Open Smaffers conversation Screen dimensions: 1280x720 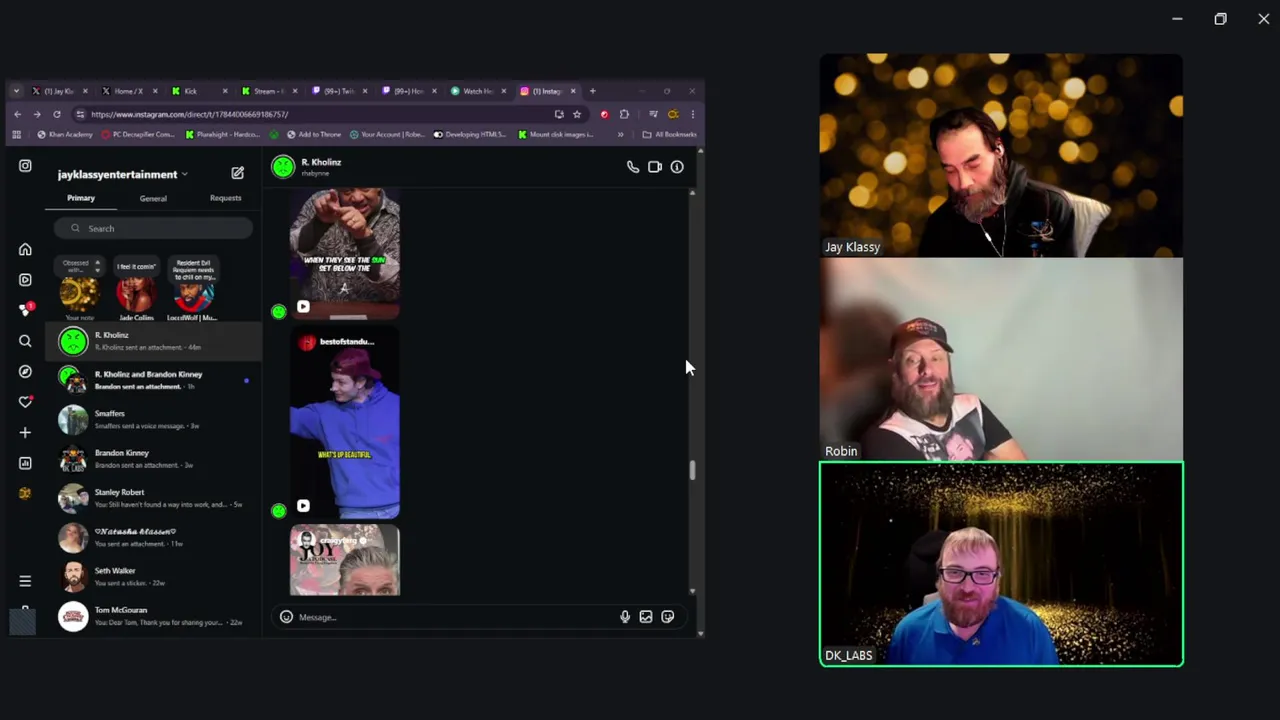tap(154, 419)
